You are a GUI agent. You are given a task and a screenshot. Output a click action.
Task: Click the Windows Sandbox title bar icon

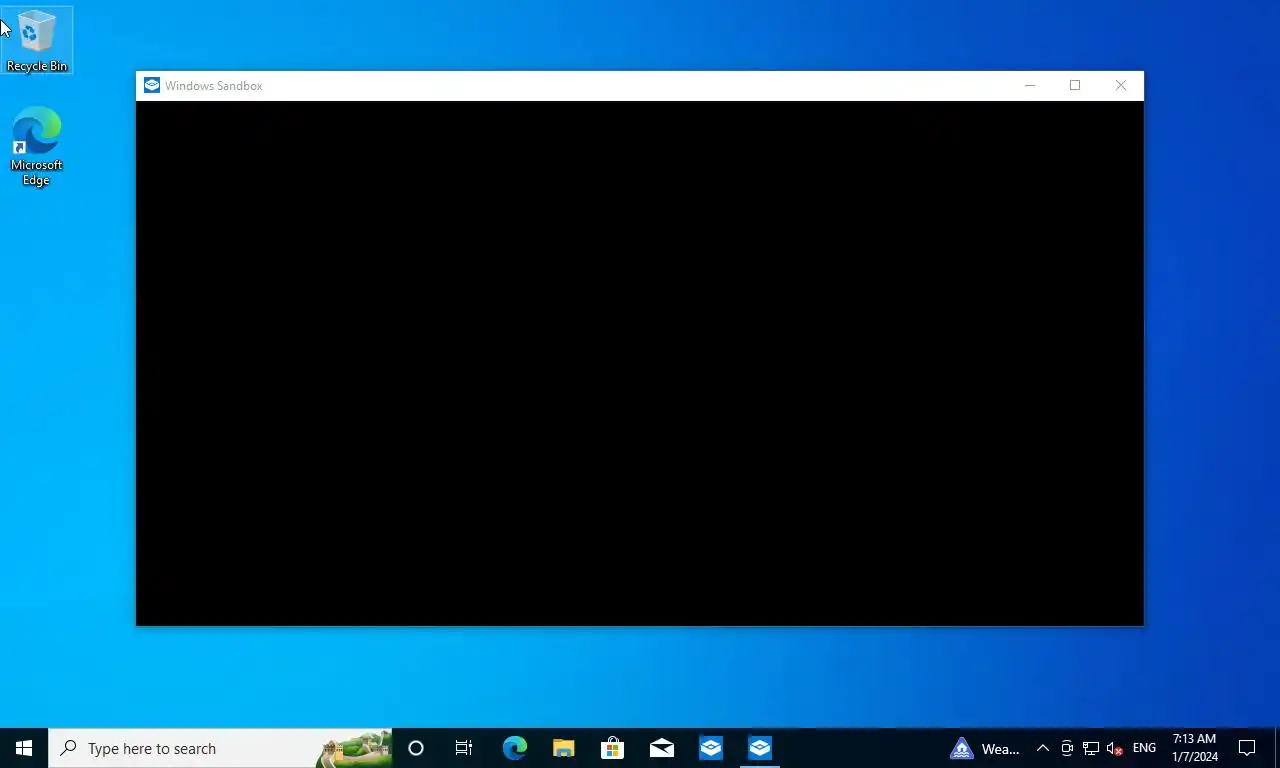pos(151,86)
